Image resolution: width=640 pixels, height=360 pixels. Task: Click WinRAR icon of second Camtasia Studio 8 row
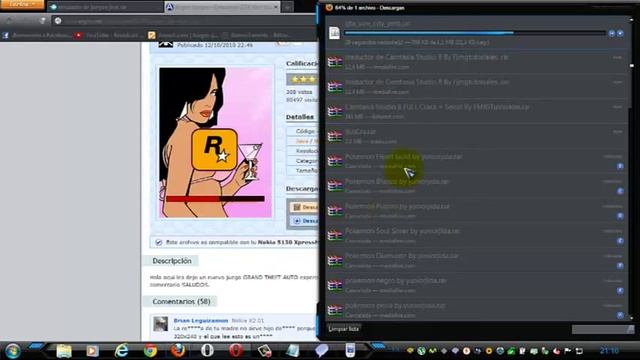335,87
